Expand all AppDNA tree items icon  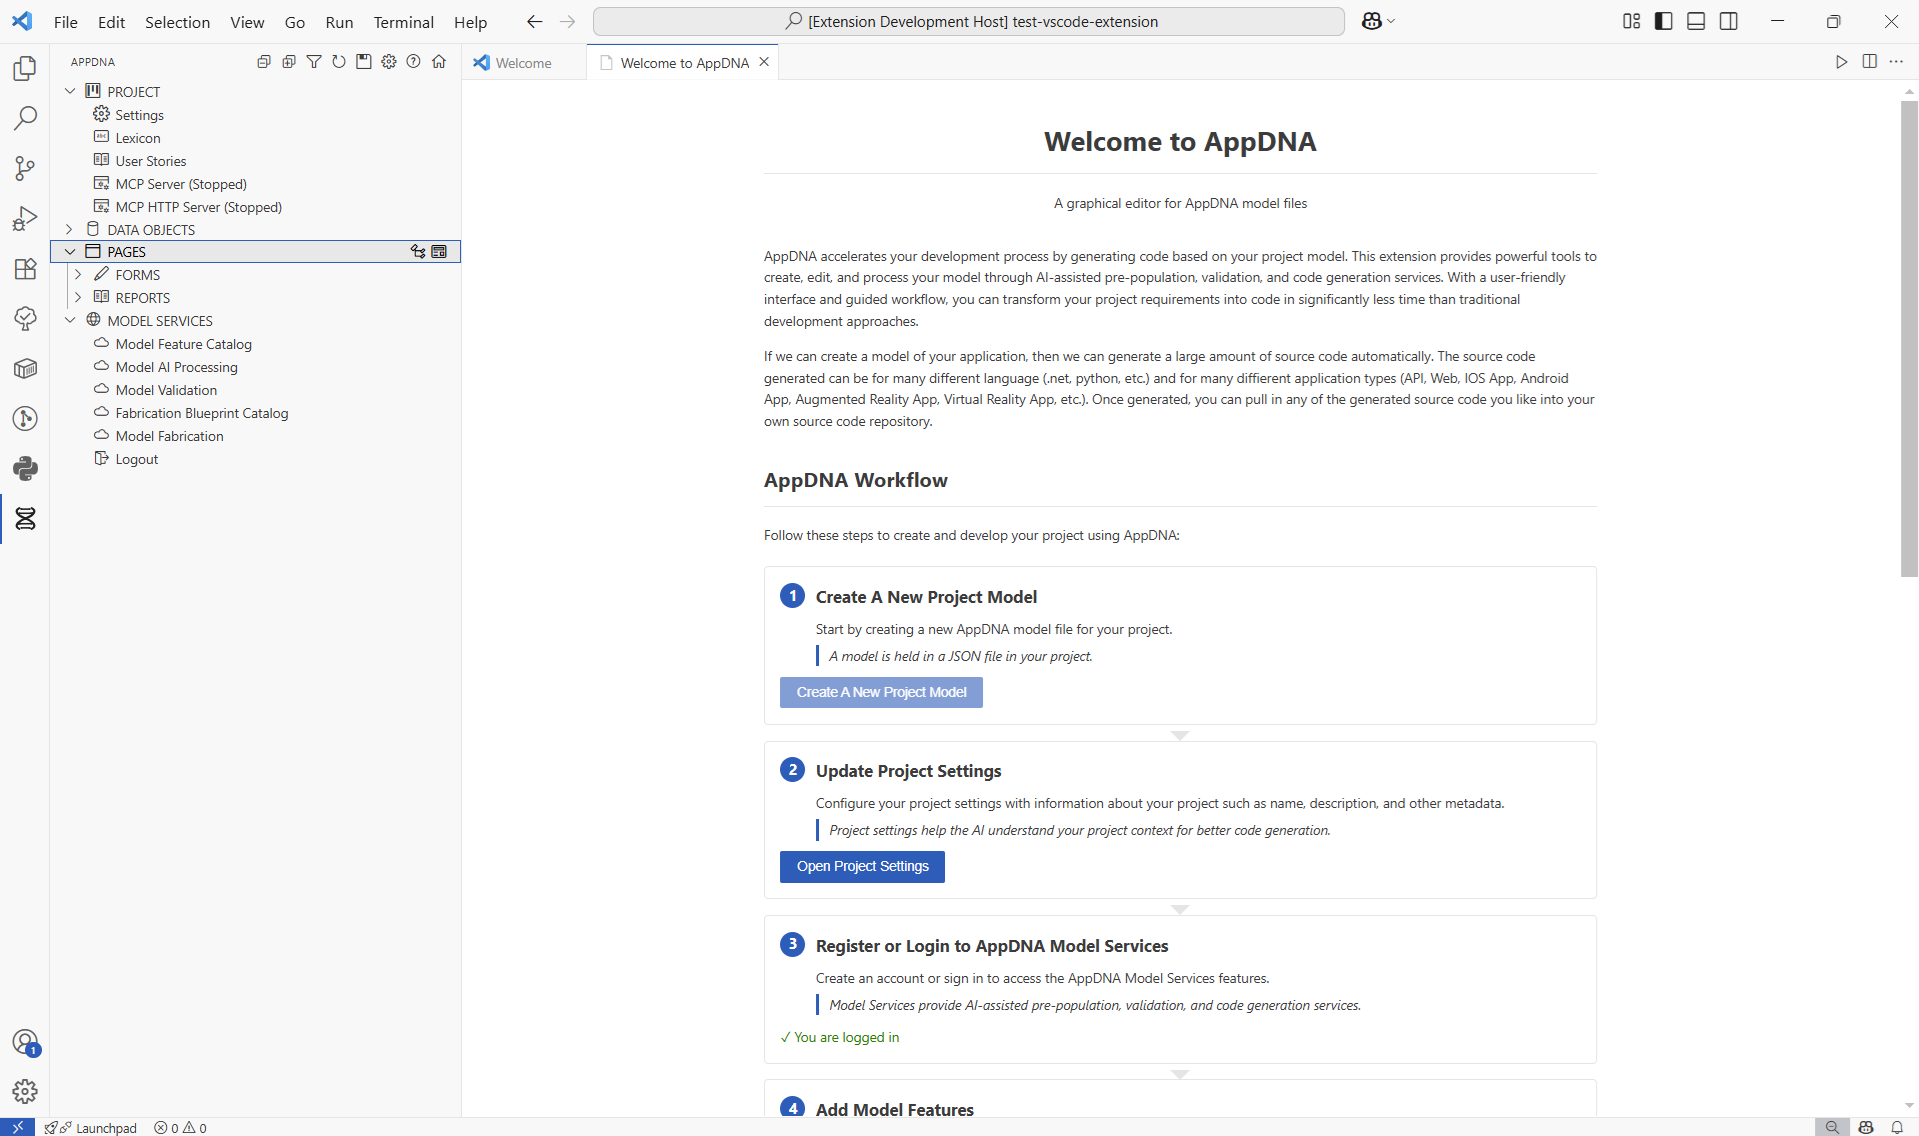pyautogui.click(x=289, y=62)
